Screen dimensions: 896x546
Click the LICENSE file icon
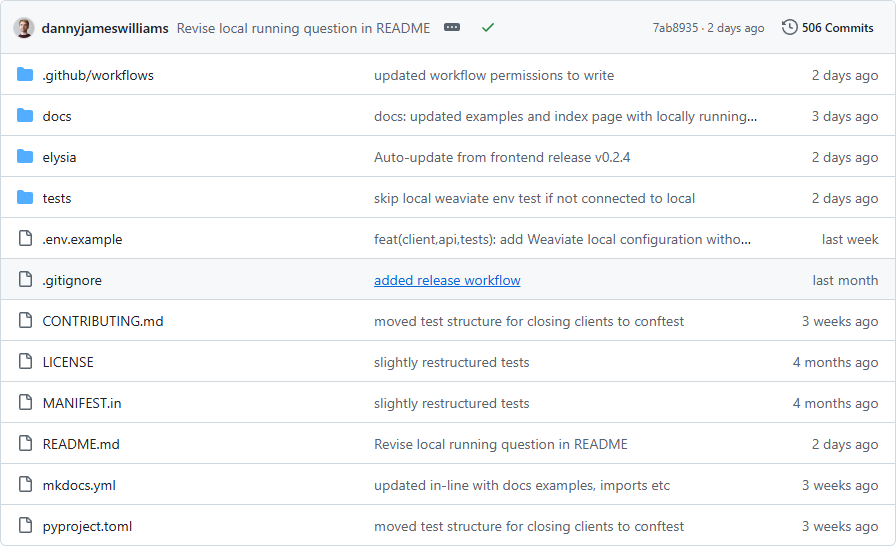click(x=25, y=362)
